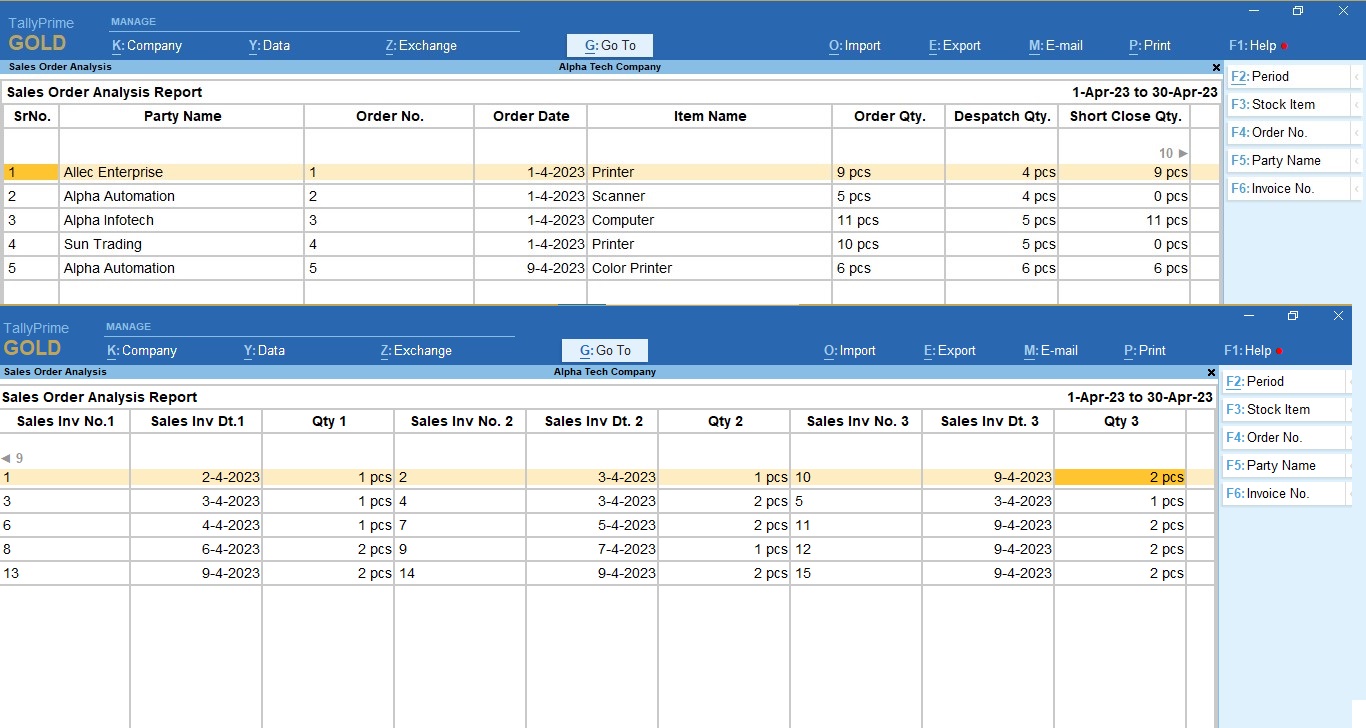Screen dimensions: 1366x728
Task: Click E: Export in the top bar
Action: click(x=953, y=45)
